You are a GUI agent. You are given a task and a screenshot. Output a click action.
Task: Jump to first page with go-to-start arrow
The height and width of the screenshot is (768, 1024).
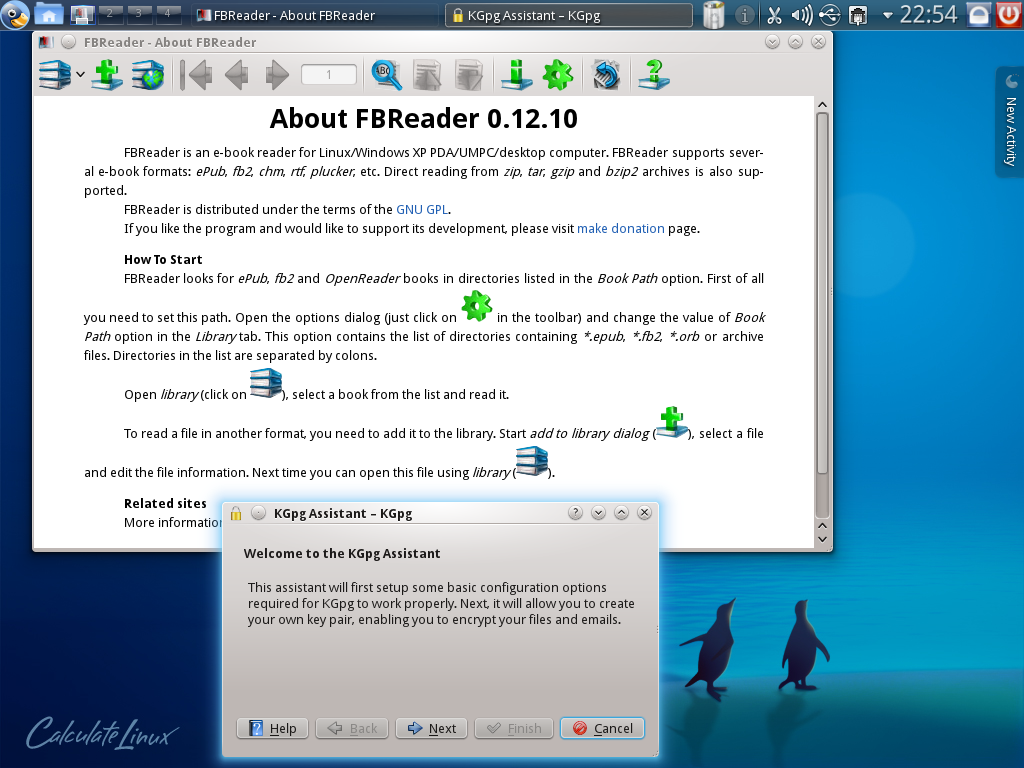196,74
